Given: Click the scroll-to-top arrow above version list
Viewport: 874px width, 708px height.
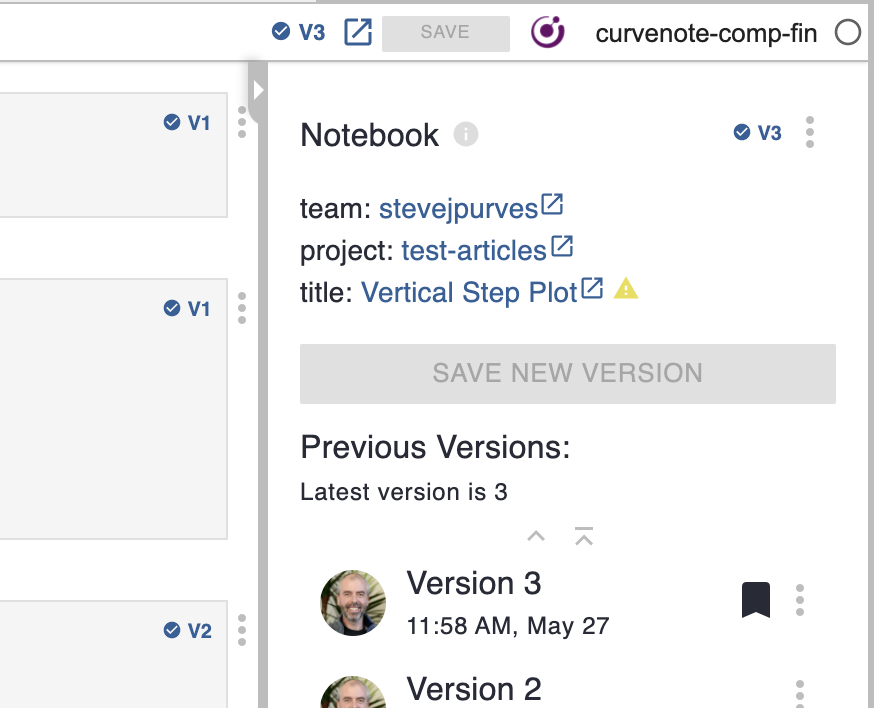Looking at the screenshot, I should tap(585, 537).
